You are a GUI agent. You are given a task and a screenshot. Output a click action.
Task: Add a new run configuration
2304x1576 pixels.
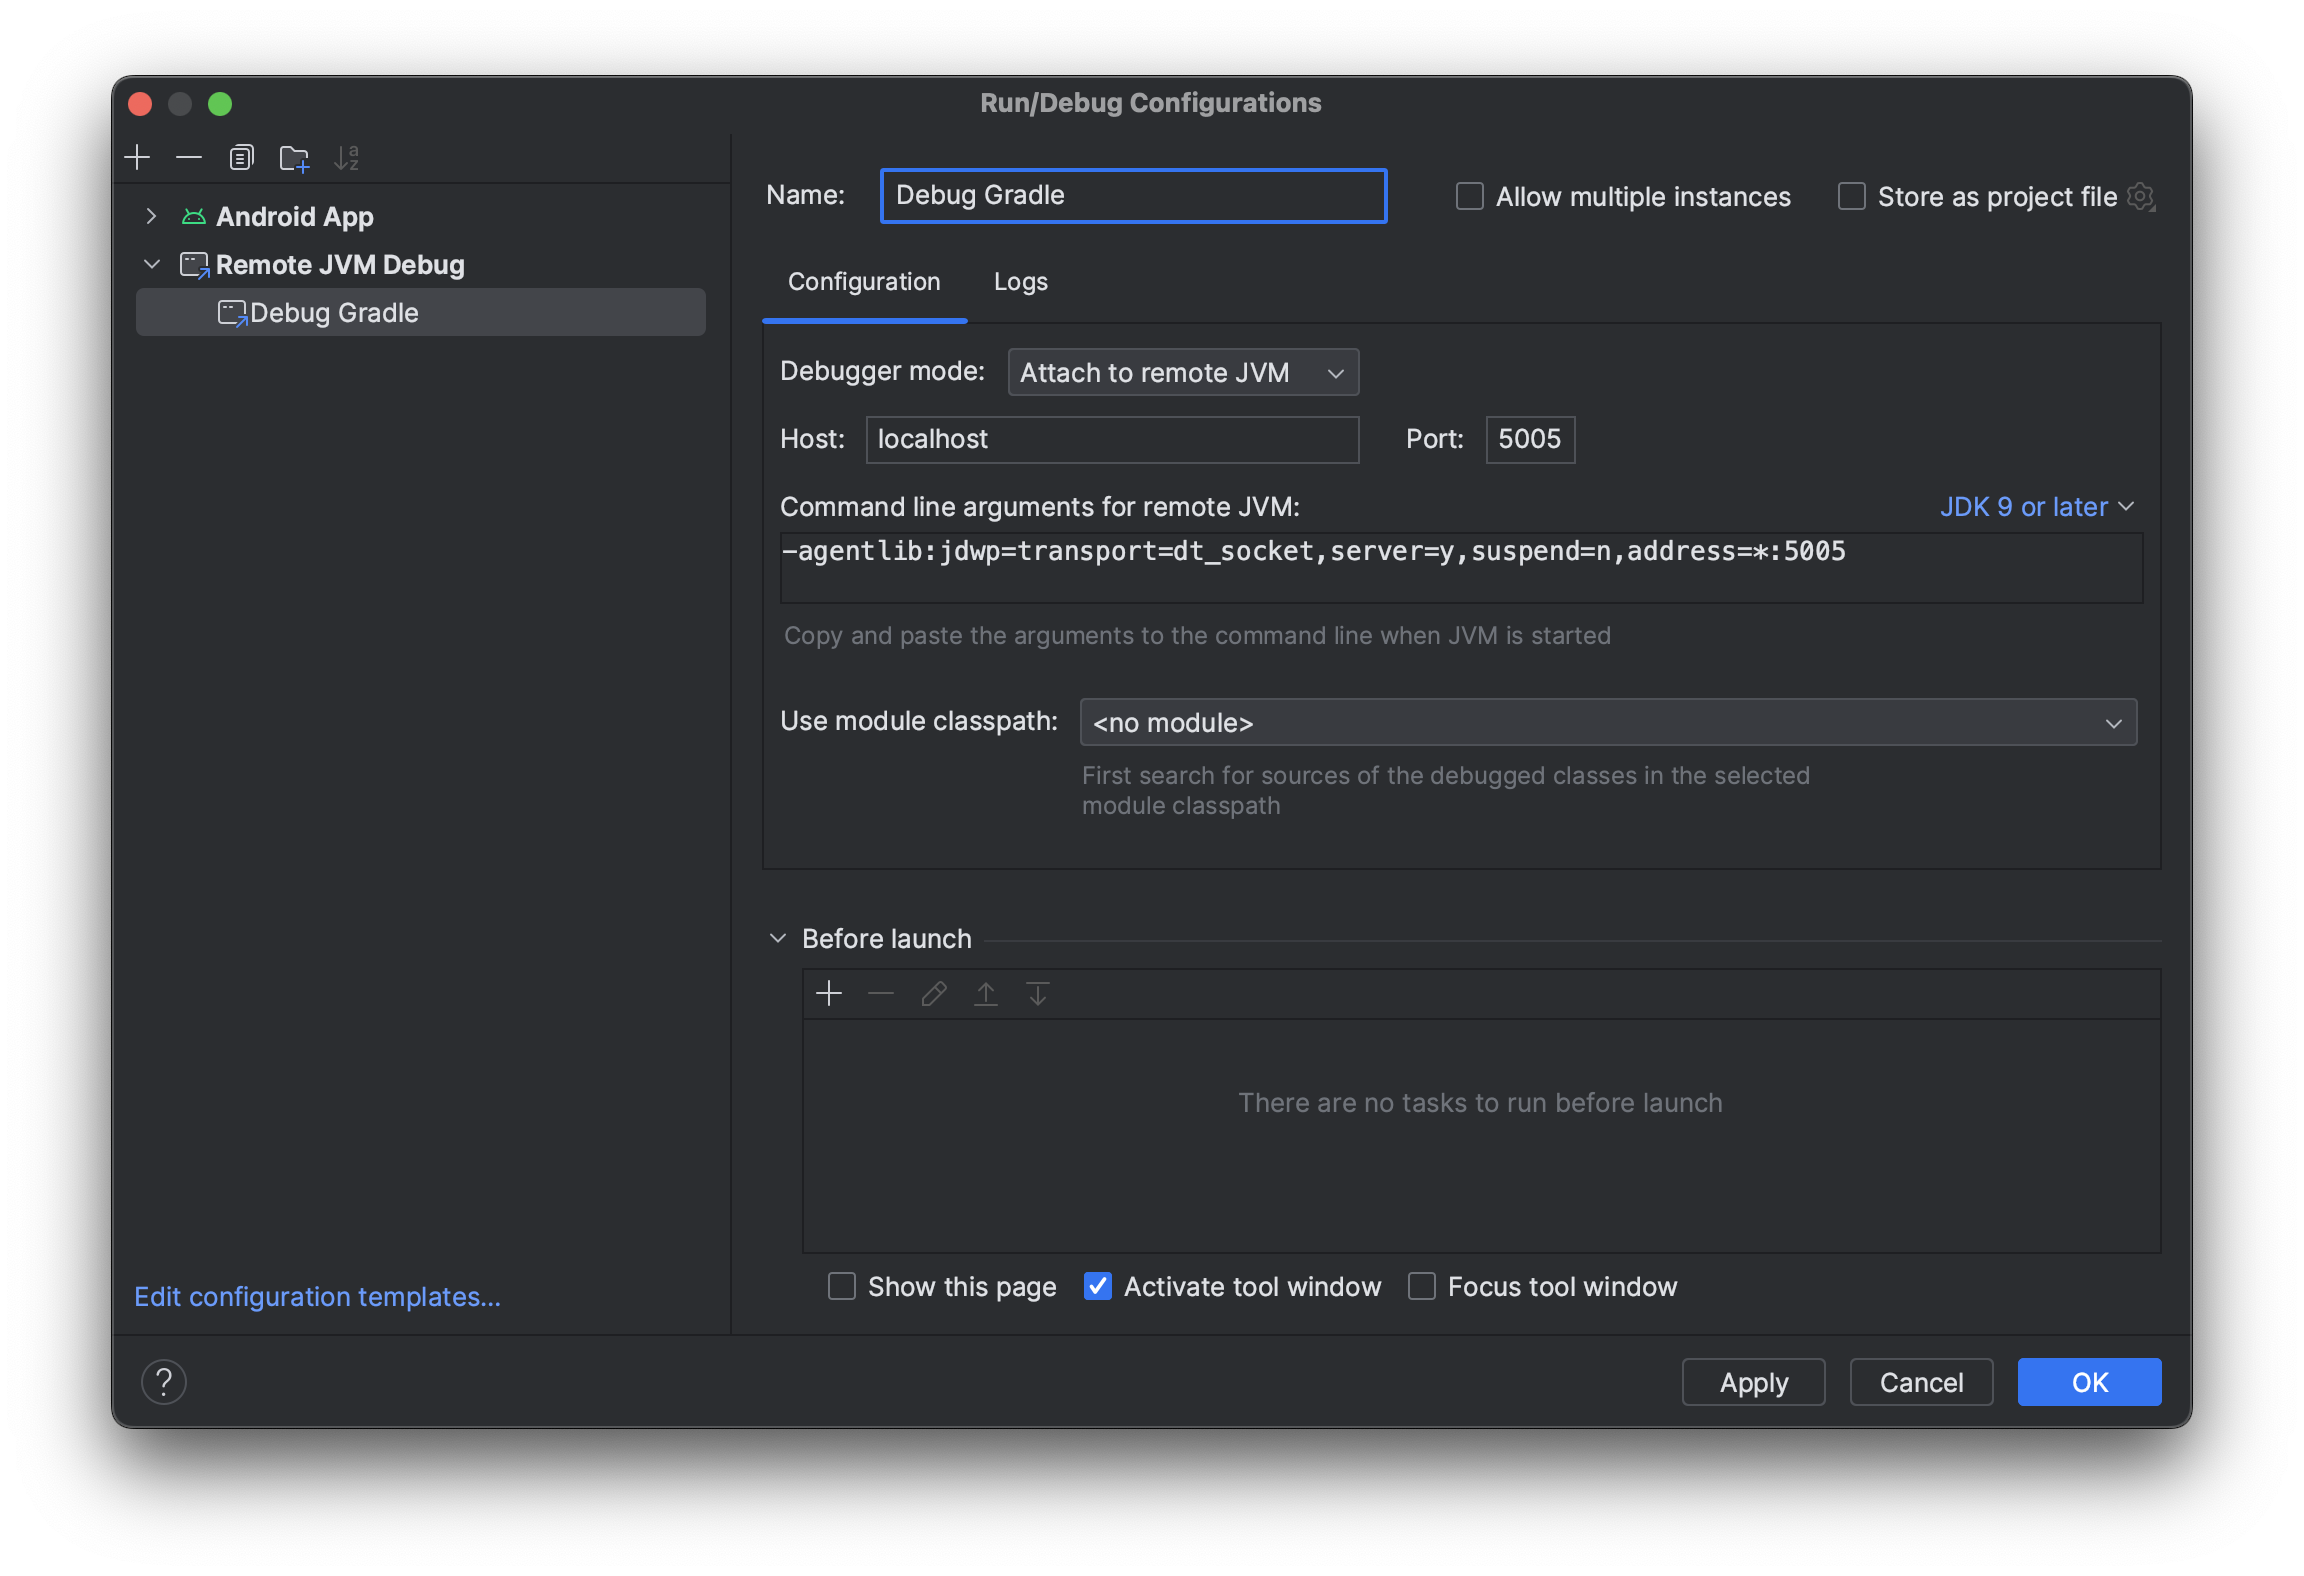(x=137, y=157)
